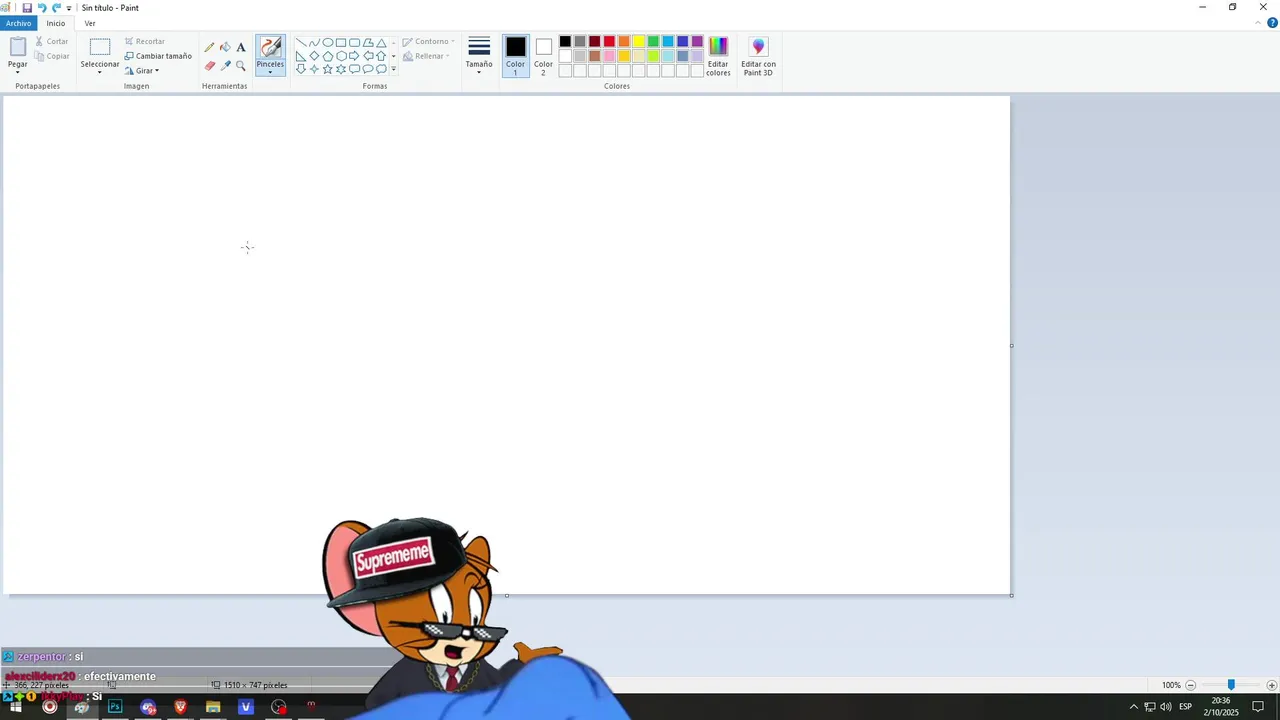This screenshot has width=1280, height=720.
Task: Select the Text tool (A)
Action: (241, 47)
